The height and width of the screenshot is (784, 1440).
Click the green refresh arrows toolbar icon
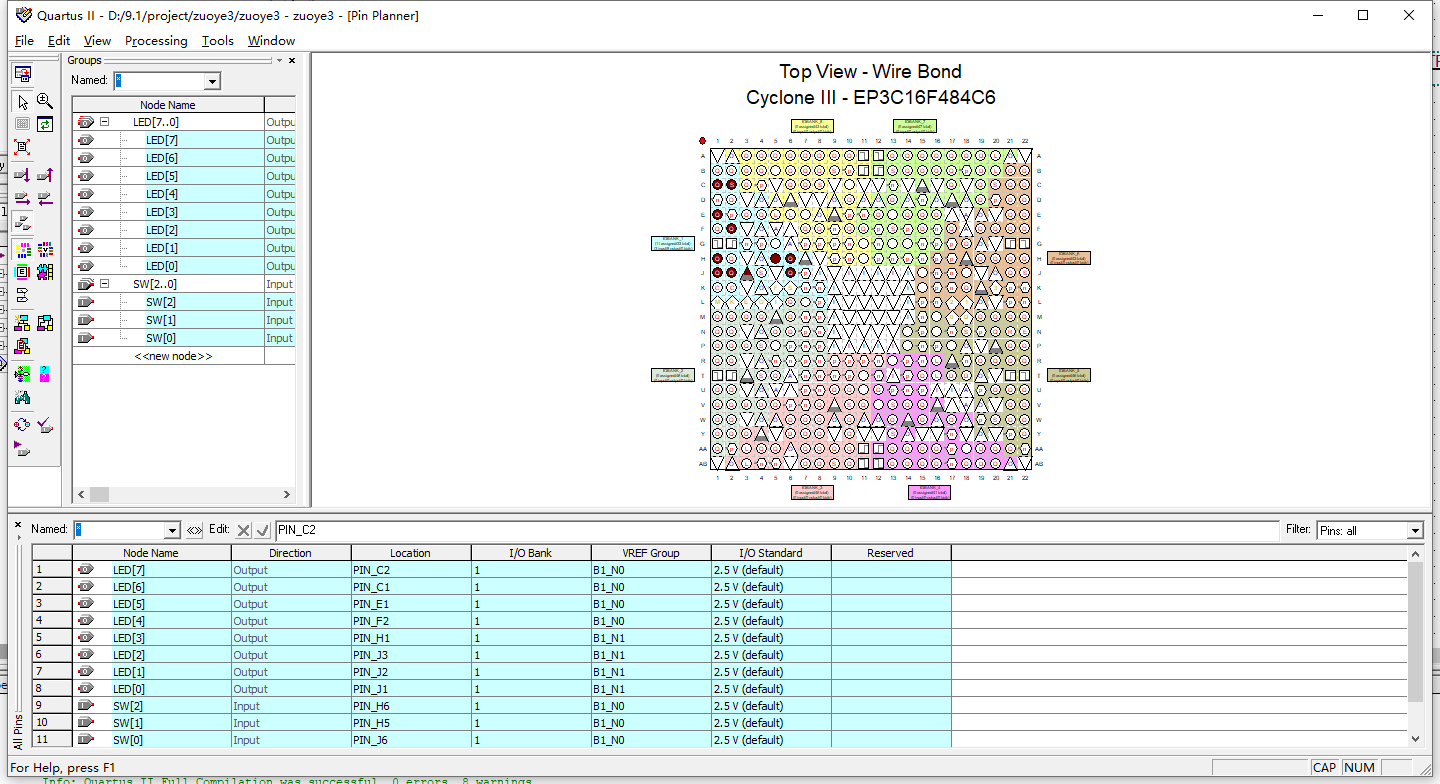pyautogui.click(x=45, y=124)
